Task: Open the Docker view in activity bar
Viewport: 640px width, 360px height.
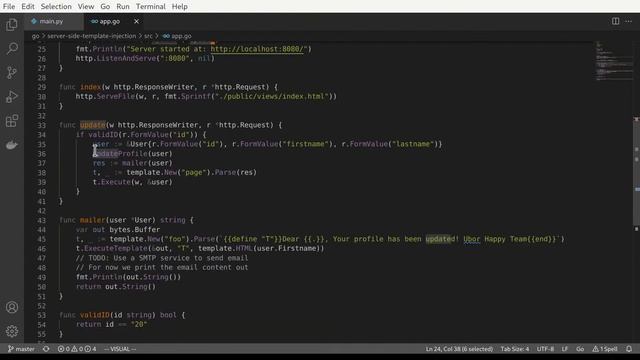Action: (x=12, y=145)
